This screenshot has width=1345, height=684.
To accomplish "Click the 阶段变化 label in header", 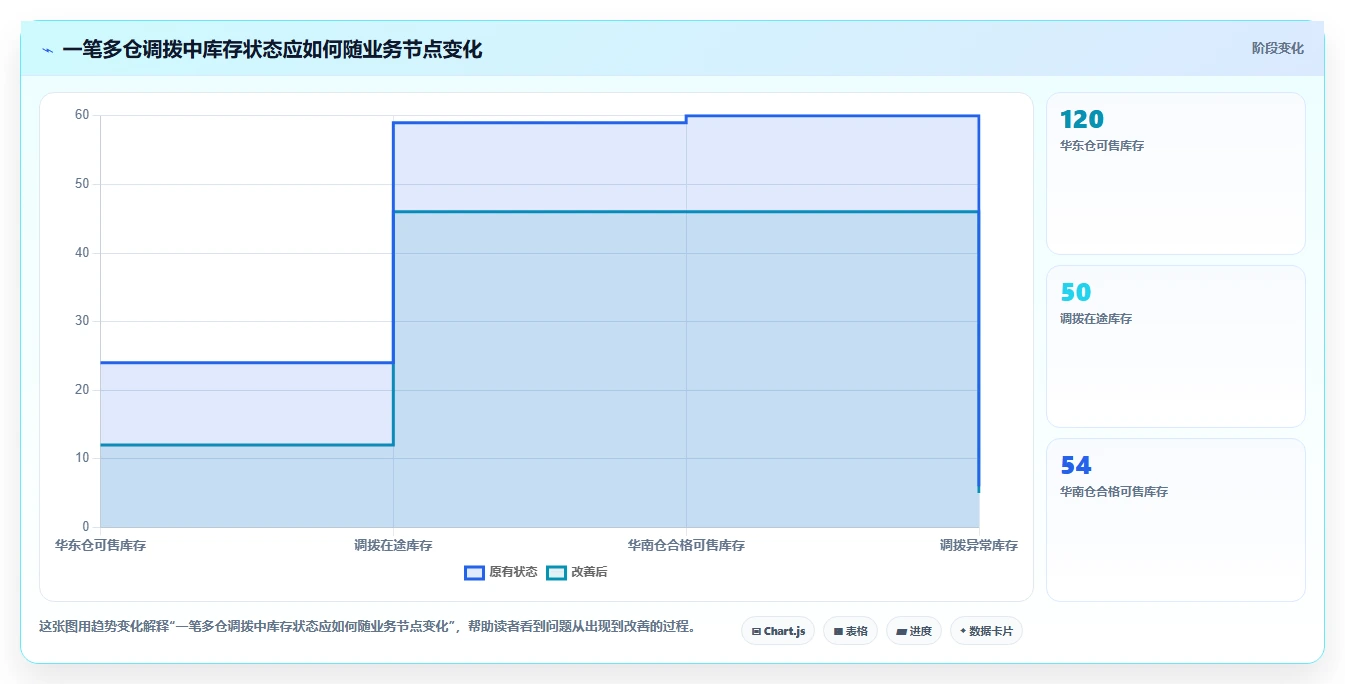I will pyautogui.click(x=1277, y=48).
